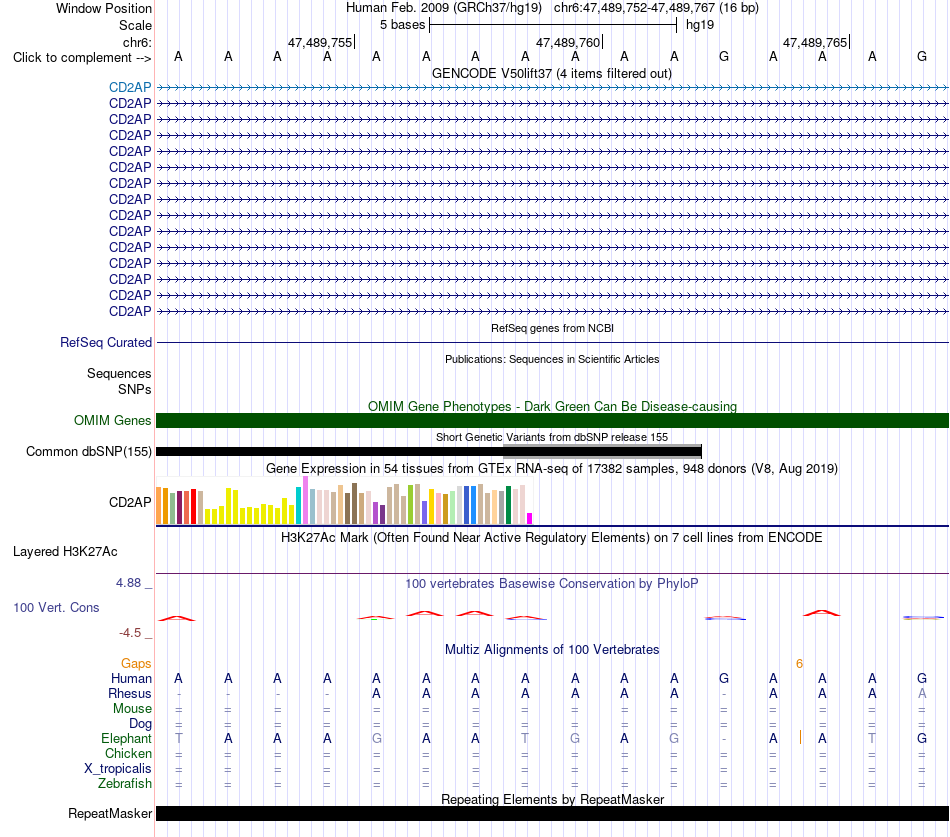950x837 pixels.
Task: Click the CD2AP label beside GTEx chart
Action: 130,502
